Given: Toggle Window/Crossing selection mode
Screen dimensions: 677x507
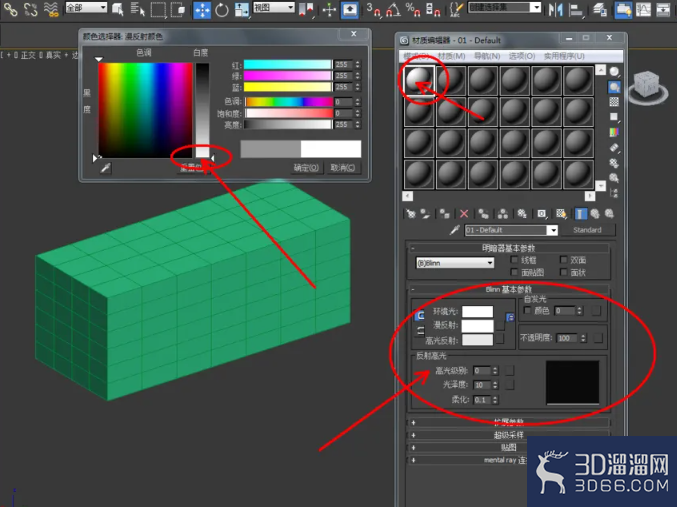Looking at the screenshot, I should (x=177, y=10).
